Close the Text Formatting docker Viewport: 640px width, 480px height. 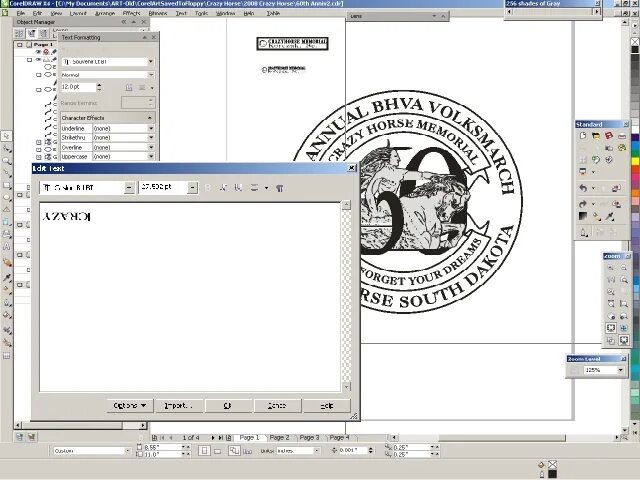pyautogui.click(x=154, y=37)
